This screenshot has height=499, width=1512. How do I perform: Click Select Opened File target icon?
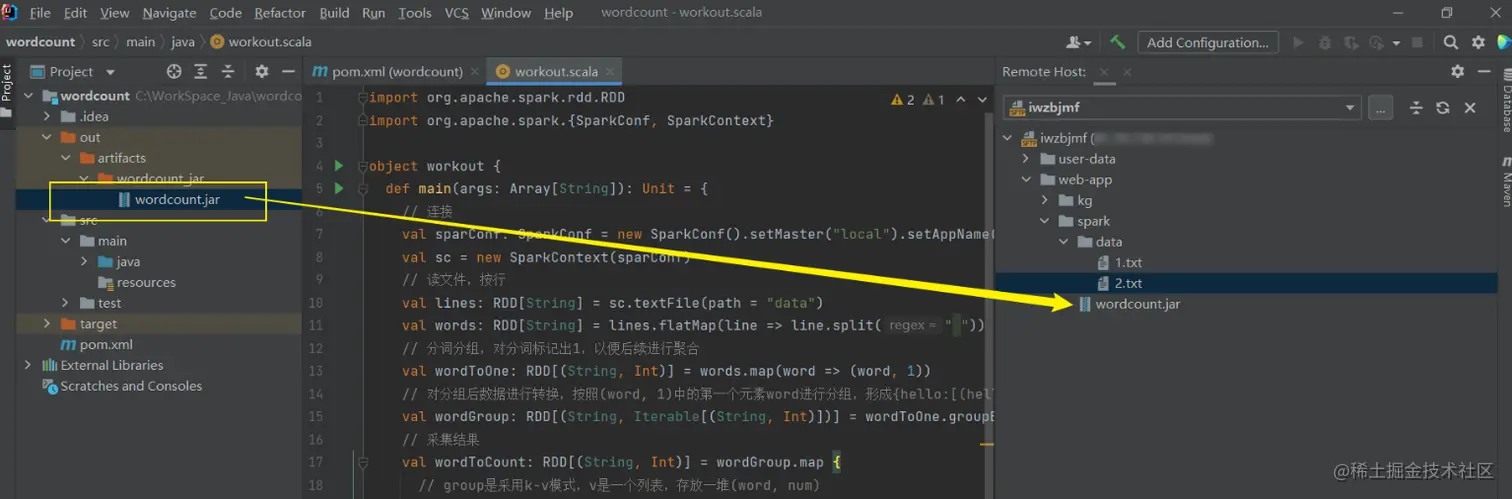click(174, 71)
